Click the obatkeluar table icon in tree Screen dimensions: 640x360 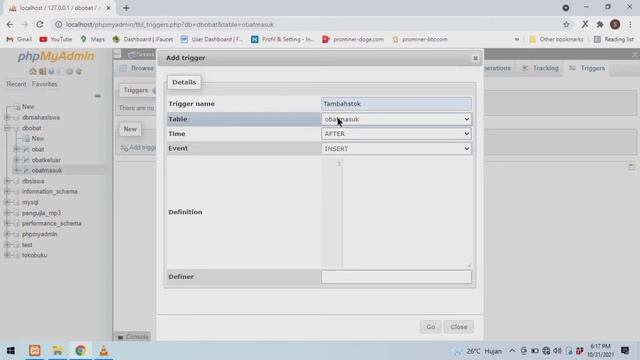26,160
